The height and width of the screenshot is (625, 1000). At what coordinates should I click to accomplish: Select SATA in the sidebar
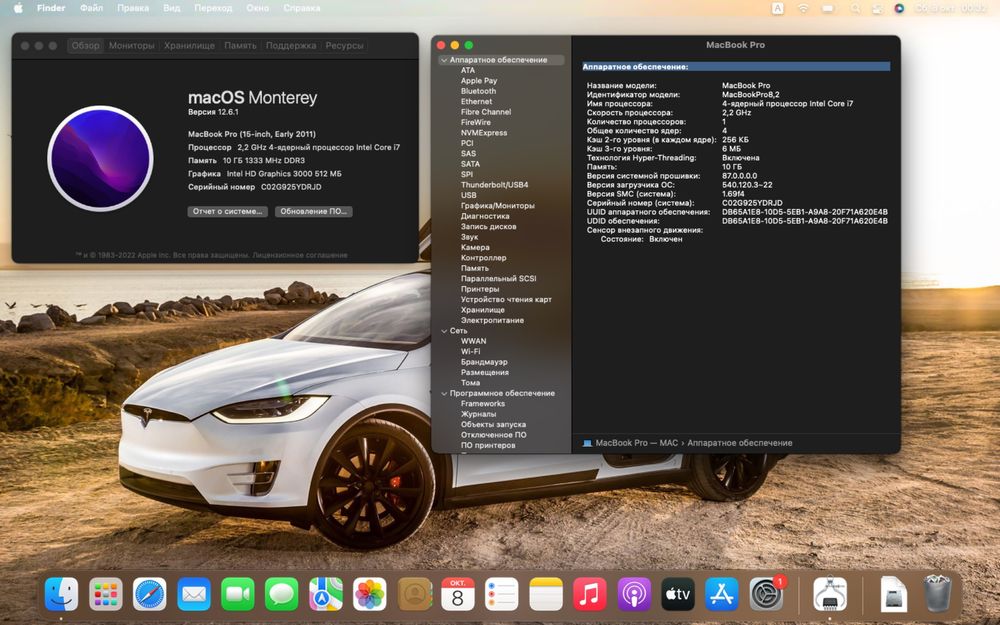(470, 164)
